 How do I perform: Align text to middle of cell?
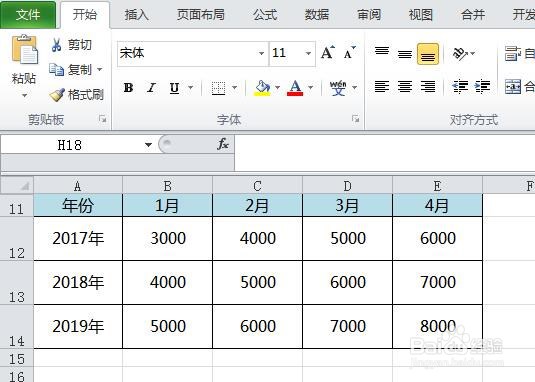[405, 54]
